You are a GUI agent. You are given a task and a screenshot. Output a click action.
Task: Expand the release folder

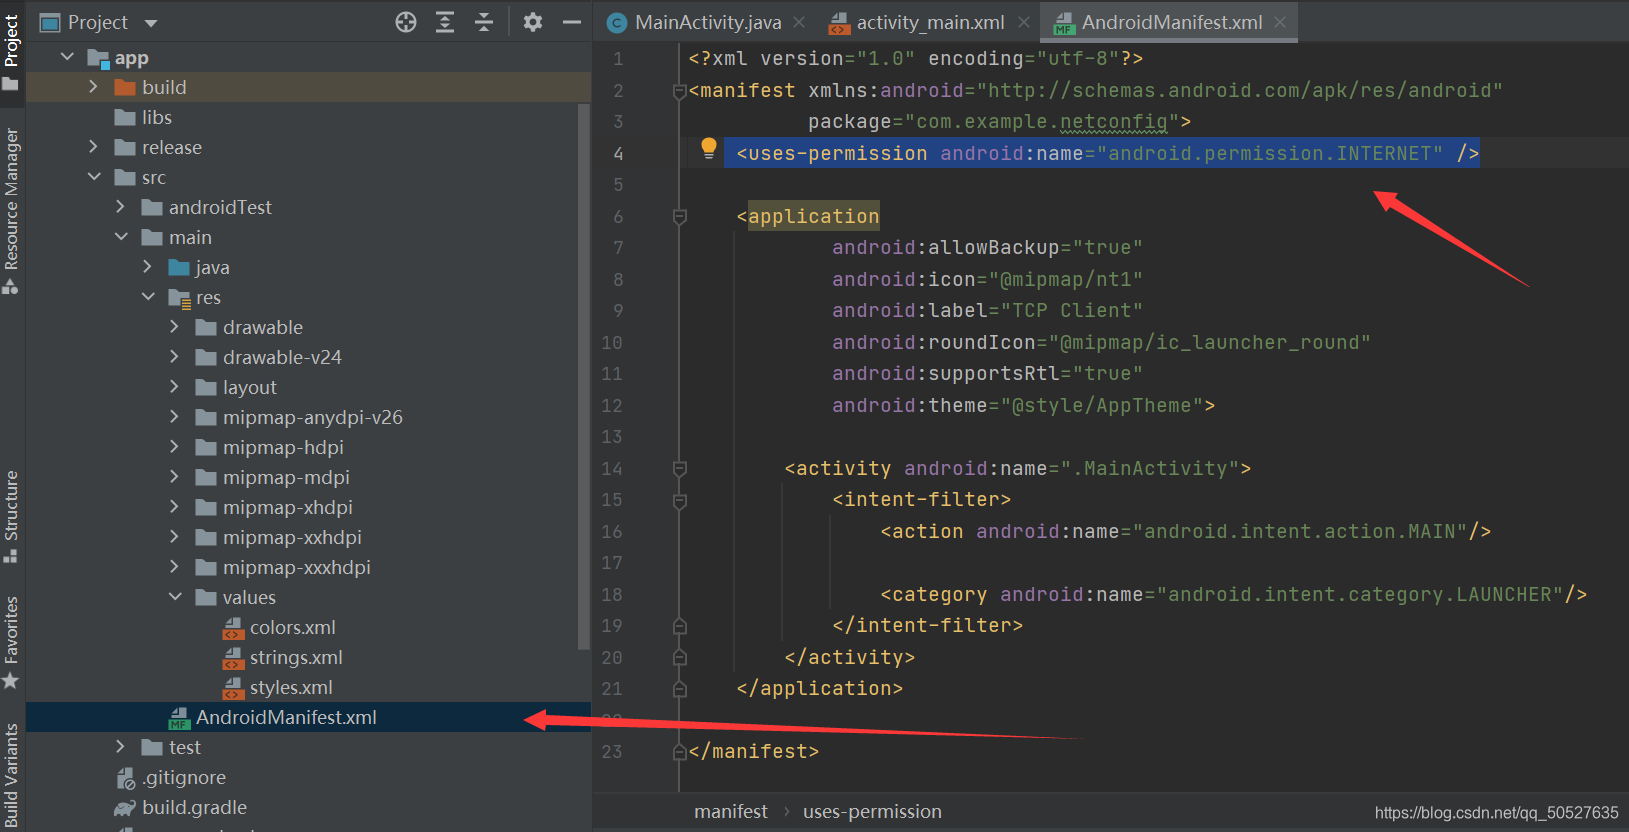(93, 147)
